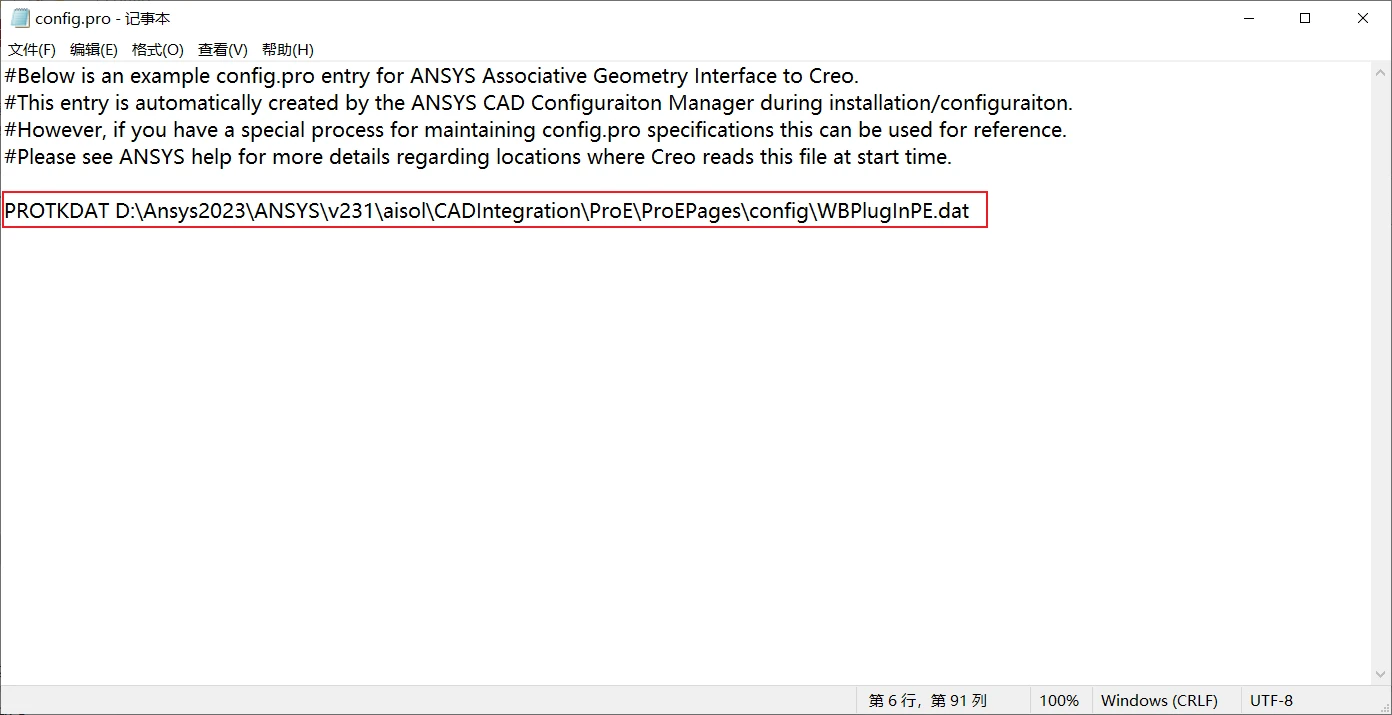The width and height of the screenshot is (1392, 715).
Task: Open the 查看(V) menu
Action: [223, 50]
